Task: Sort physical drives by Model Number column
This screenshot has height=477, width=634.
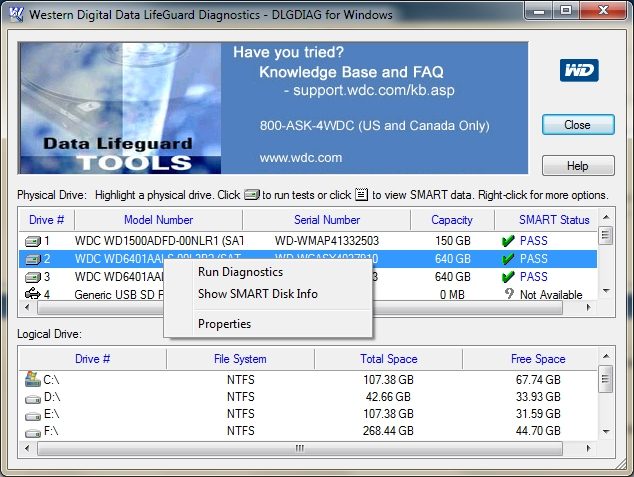Action: 158,220
